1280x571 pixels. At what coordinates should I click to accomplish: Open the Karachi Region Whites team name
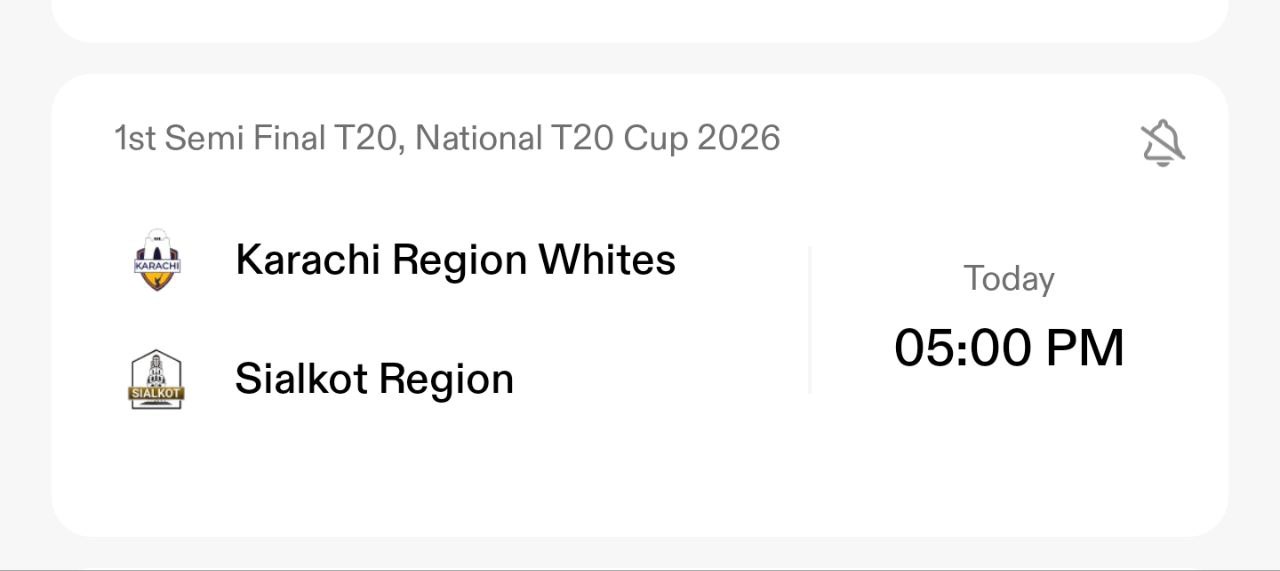click(455, 260)
